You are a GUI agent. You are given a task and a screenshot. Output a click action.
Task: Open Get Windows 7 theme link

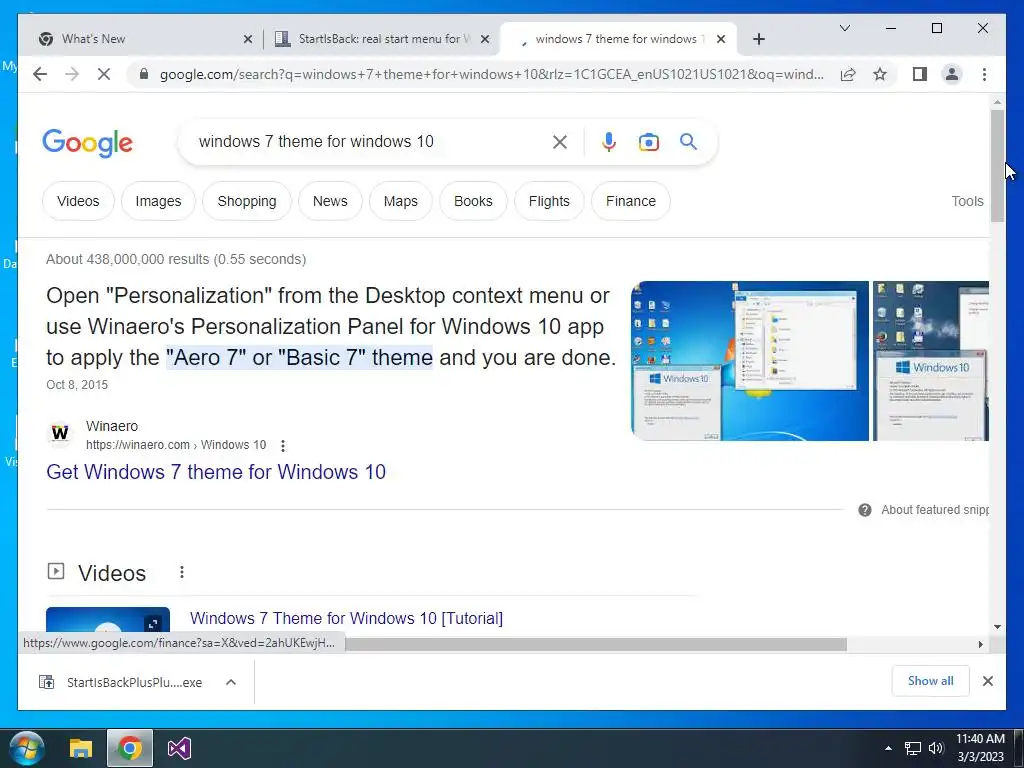[216, 472]
